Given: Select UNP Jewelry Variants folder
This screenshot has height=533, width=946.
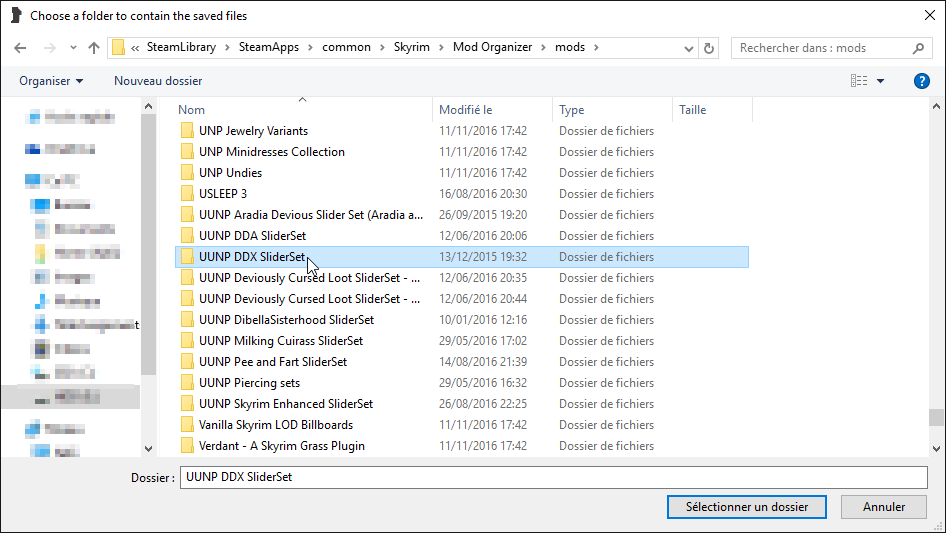Looking at the screenshot, I should 462,131.
